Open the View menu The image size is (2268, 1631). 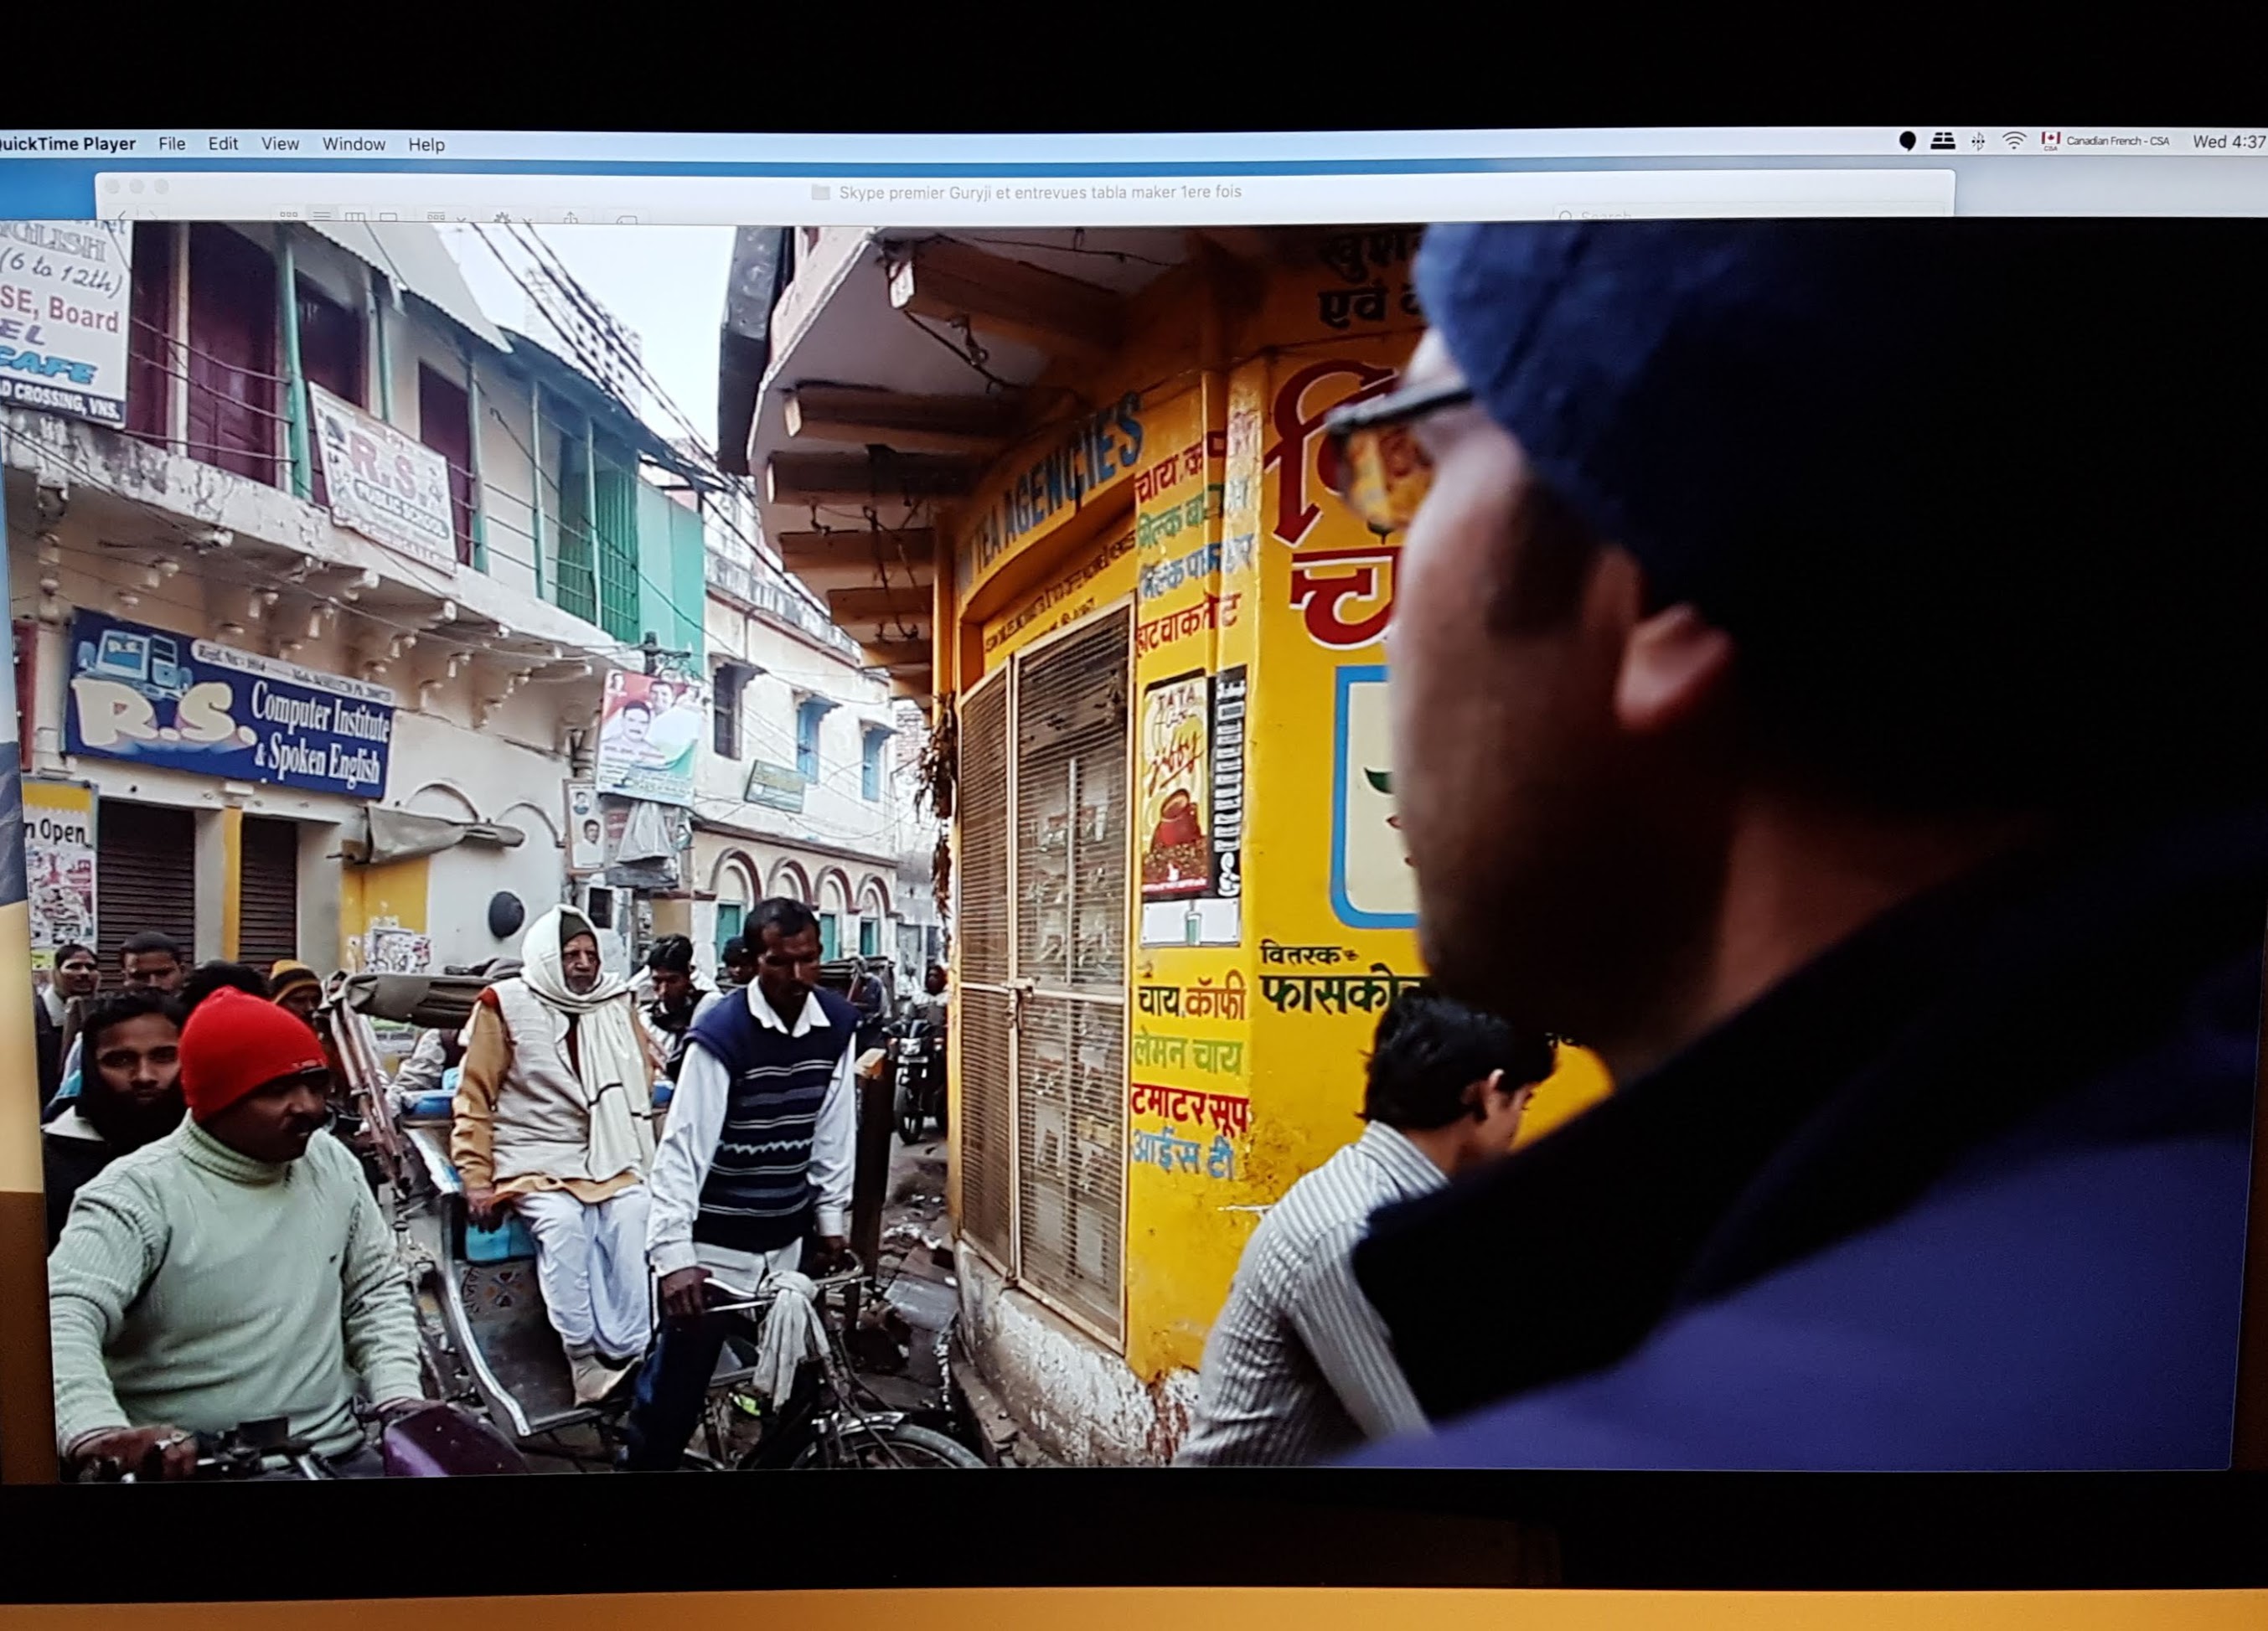(x=280, y=144)
